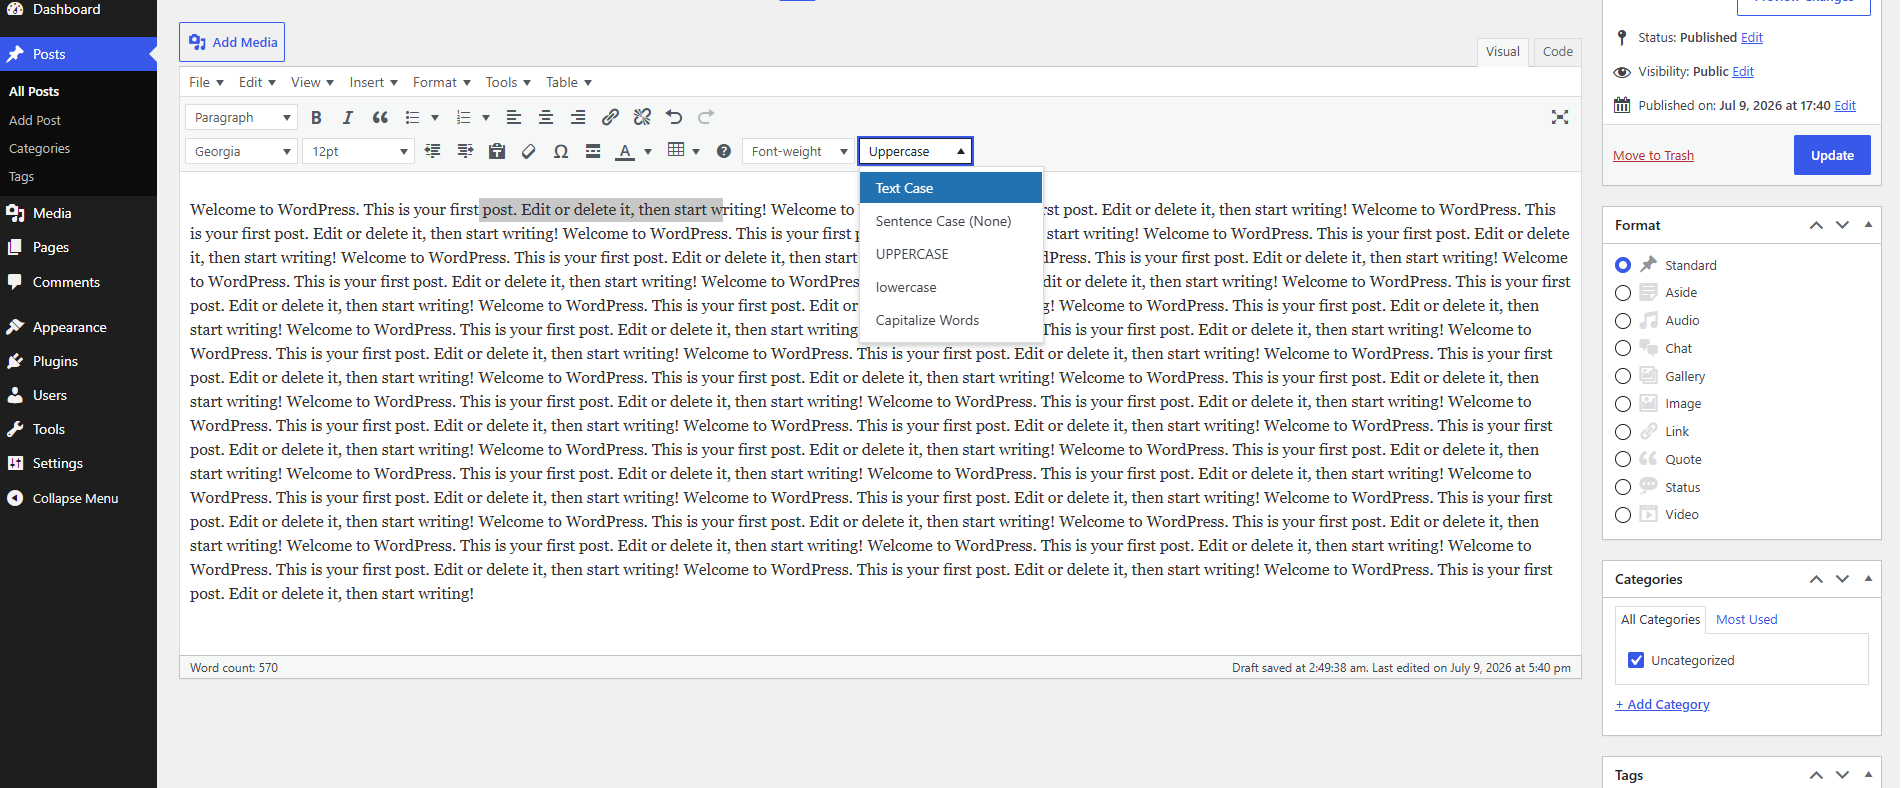This screenshot has height=788, width=1903.
Task: Switch to the Code editor tab
Action: [1557, 51]
